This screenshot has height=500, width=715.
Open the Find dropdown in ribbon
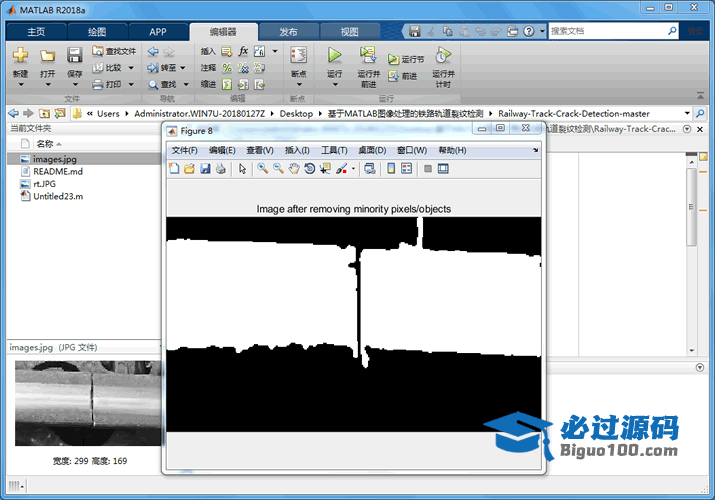(x=186, y=84)
